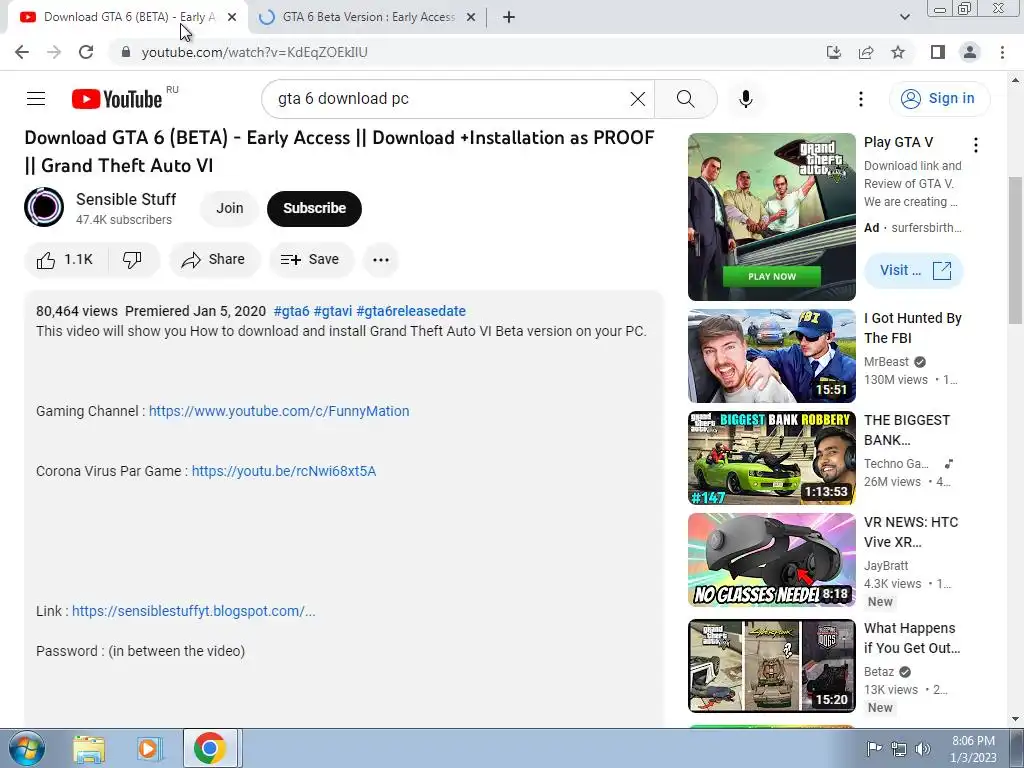Open the Sensible Stuff channel name

tap(126, 199)
